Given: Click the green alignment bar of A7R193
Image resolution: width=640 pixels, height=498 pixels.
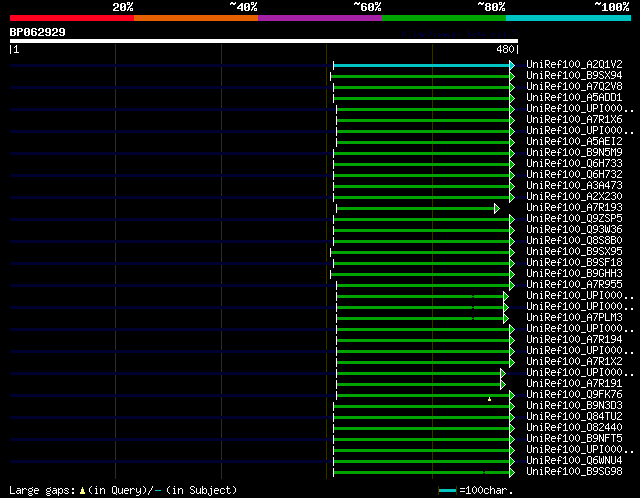Looking at the screenshot, I should point(416,209).
